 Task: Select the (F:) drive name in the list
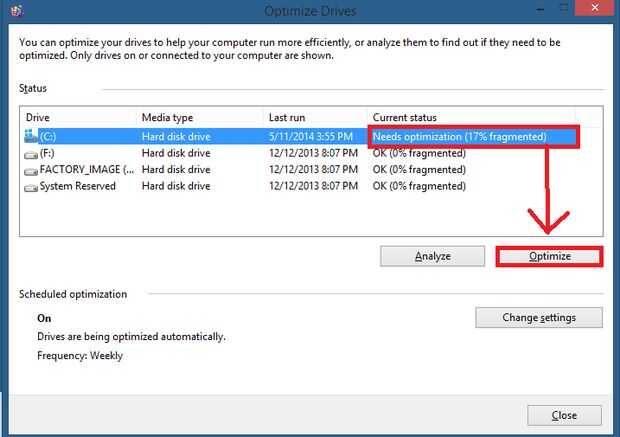(x=50, y=153)
